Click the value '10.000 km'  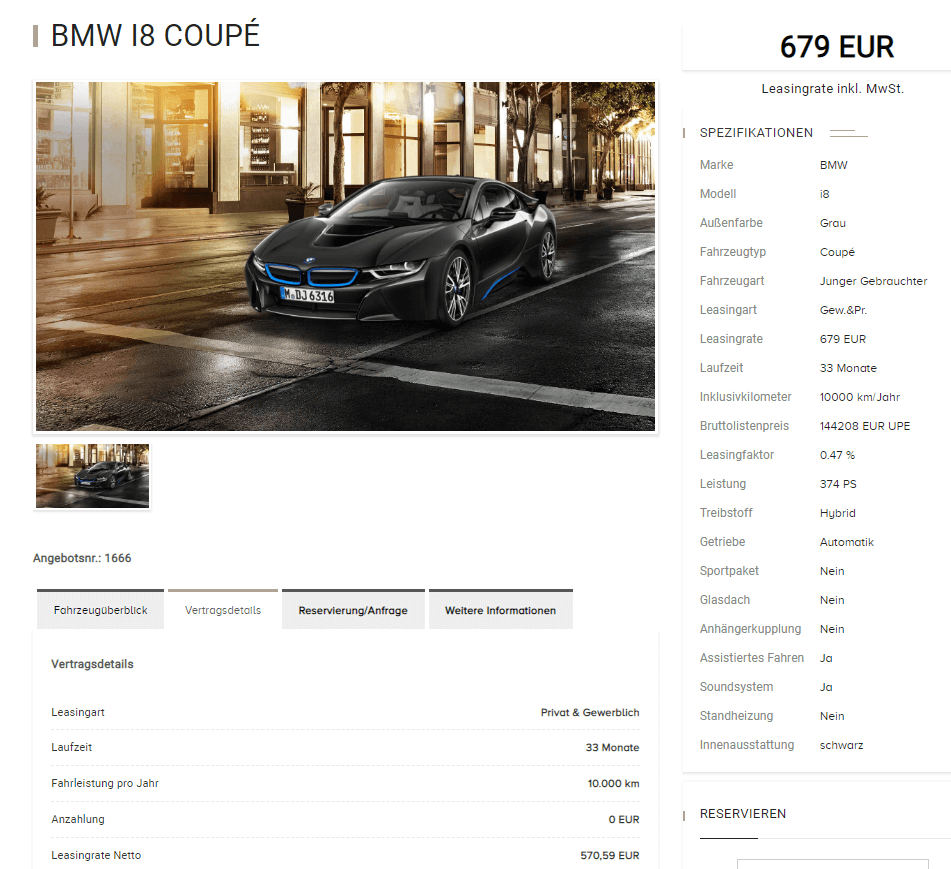[613, 783]
